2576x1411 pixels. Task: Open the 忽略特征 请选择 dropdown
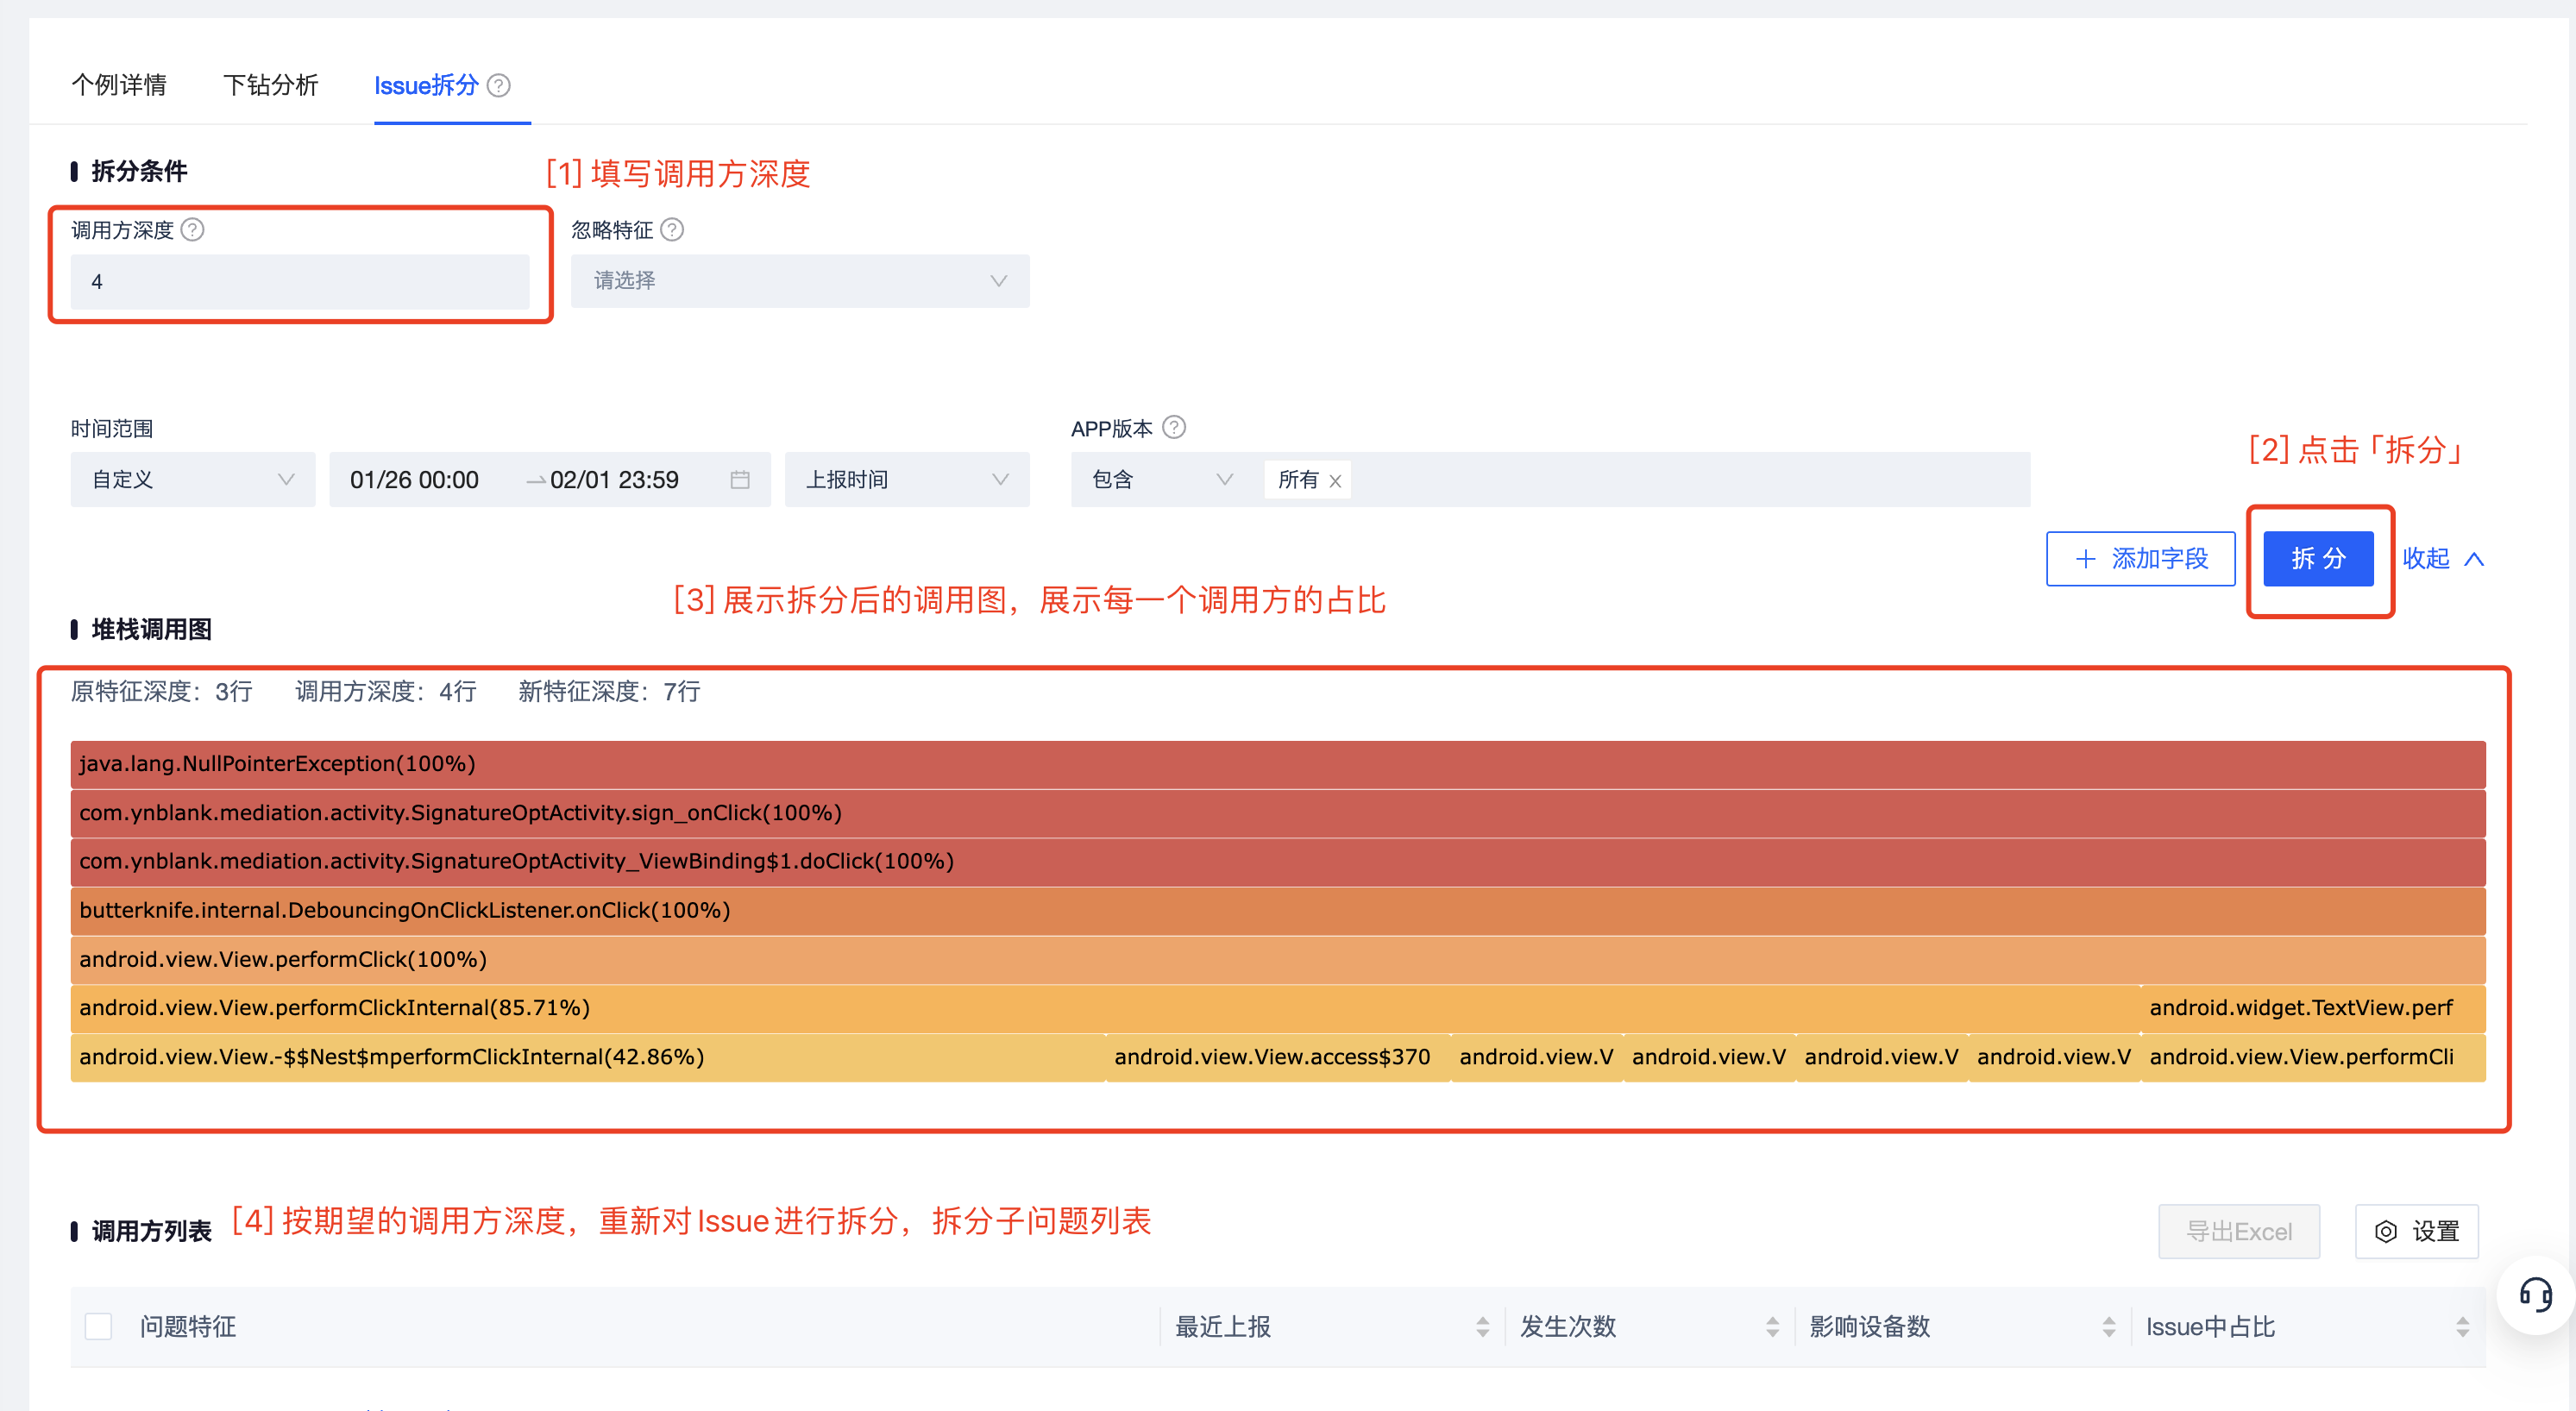(x=800, y=281)
